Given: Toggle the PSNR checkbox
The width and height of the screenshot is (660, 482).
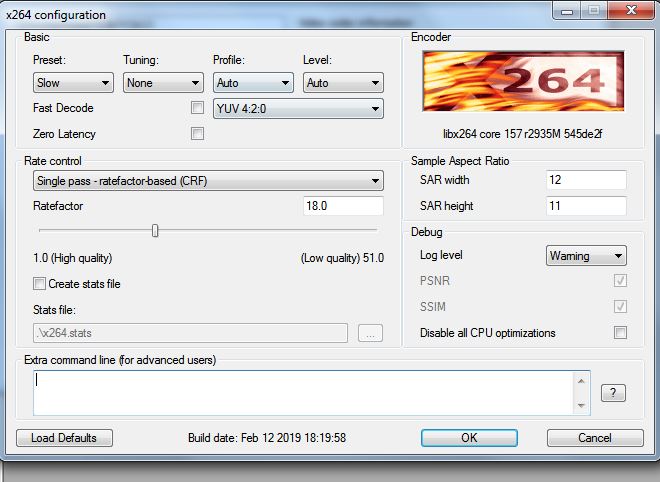Looking at the screenshot, I should point(620,280).
